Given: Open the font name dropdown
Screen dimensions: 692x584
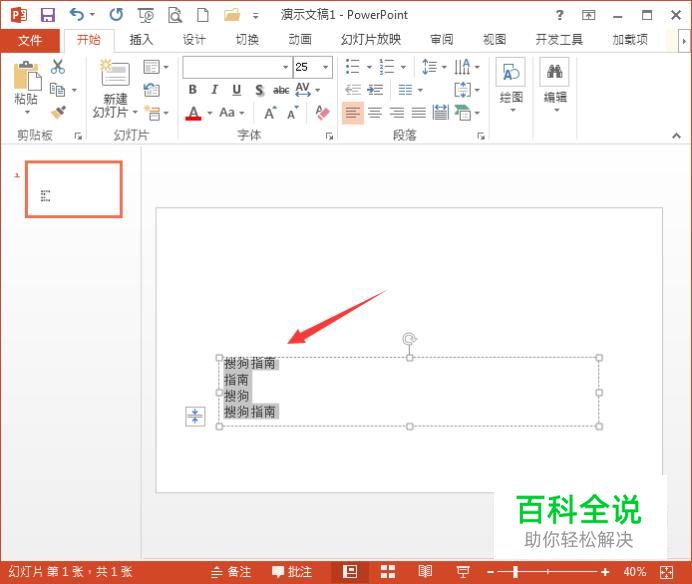Looking at the screenshot, I should coord(286,67).
